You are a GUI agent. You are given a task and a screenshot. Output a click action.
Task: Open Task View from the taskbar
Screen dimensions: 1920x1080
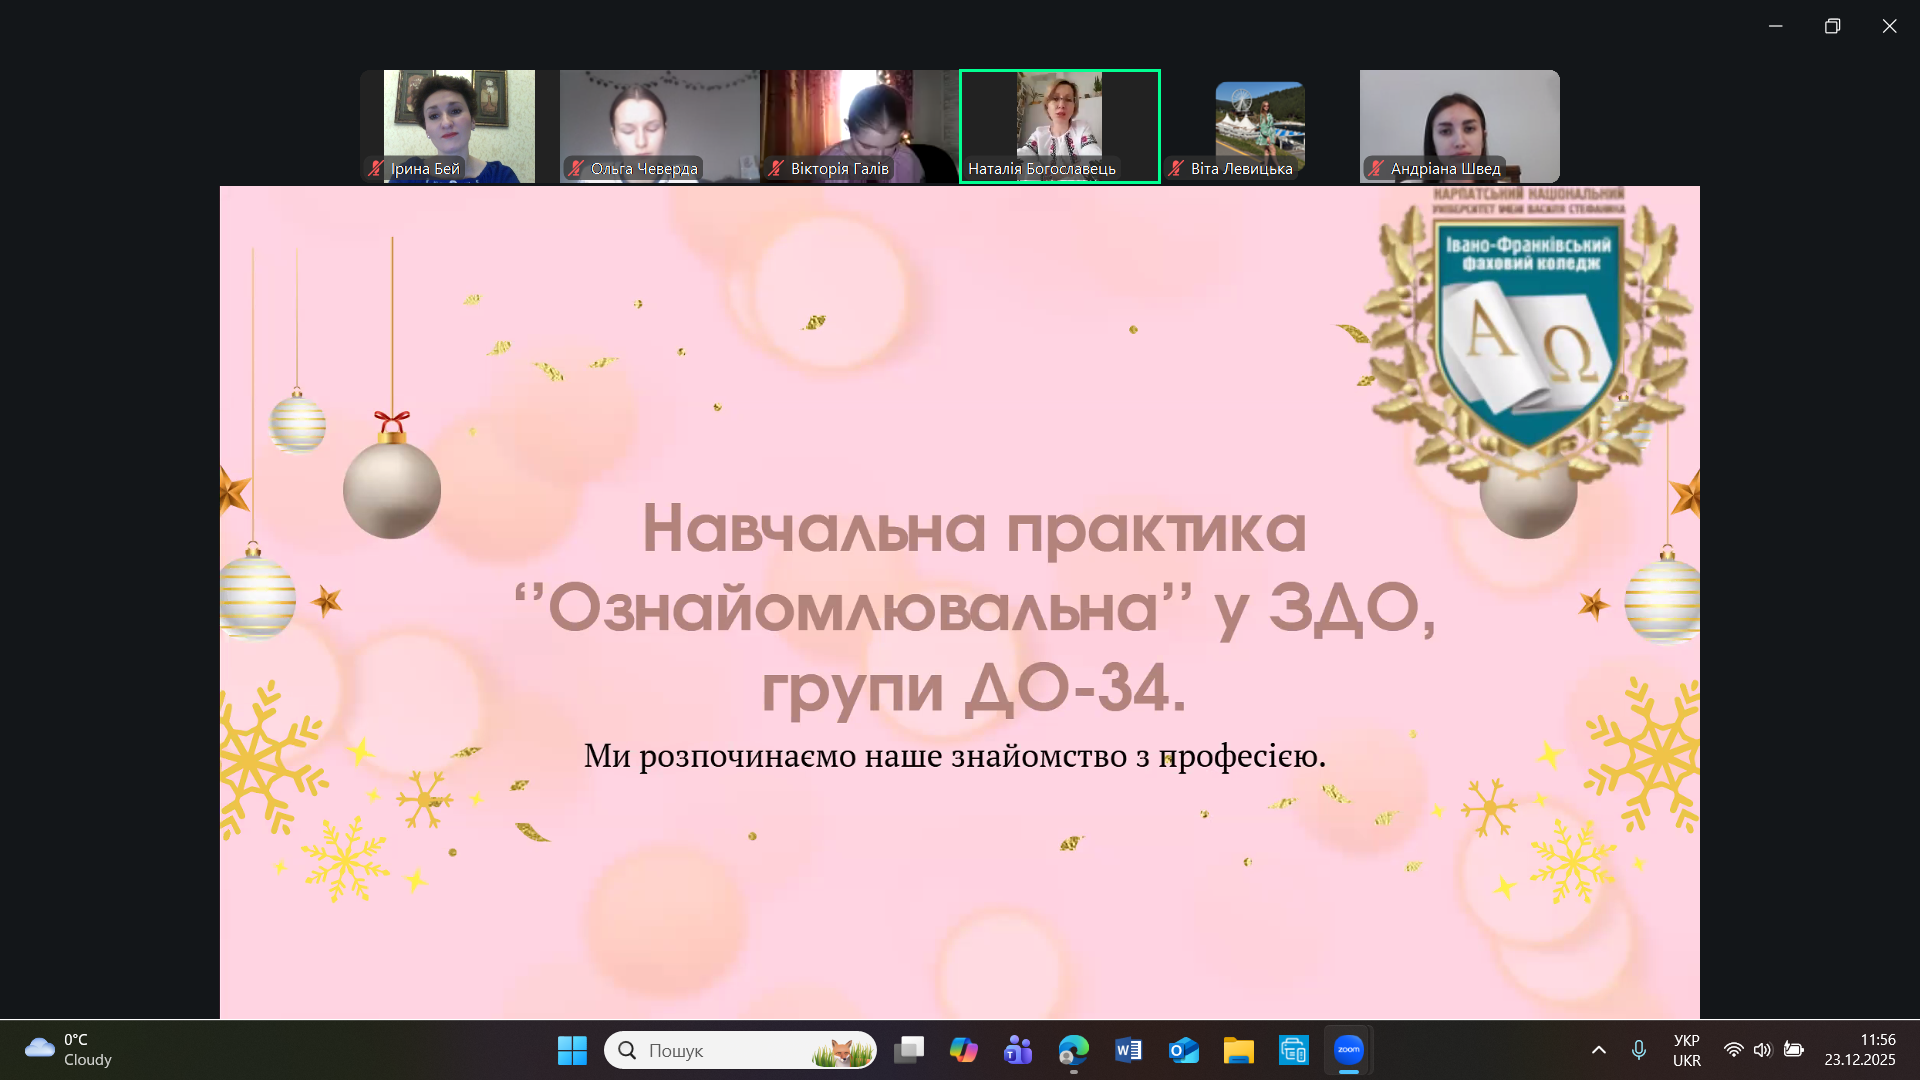click(909, 1050)
